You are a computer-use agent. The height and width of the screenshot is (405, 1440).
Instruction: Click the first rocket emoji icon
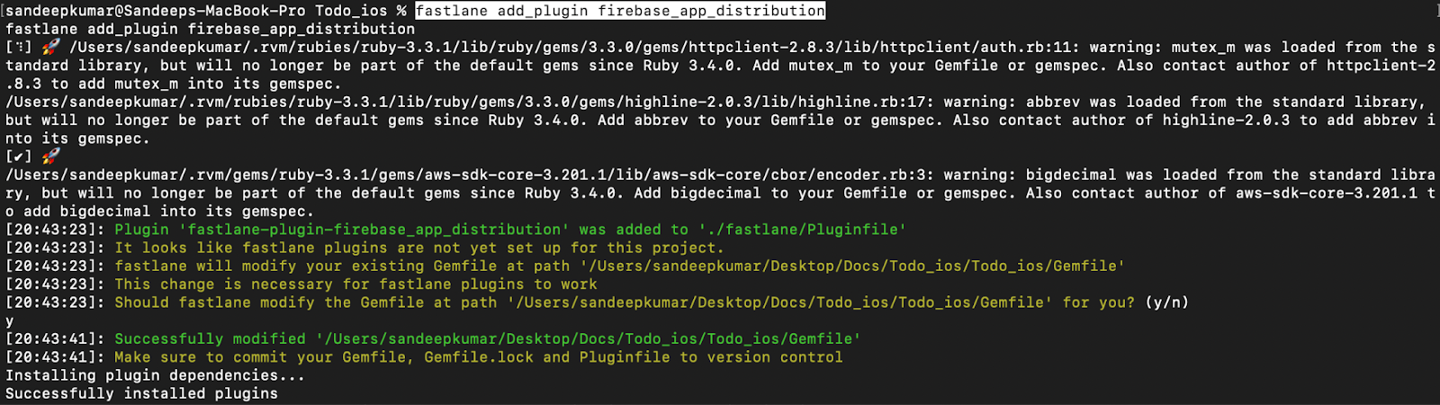(51, 47)
